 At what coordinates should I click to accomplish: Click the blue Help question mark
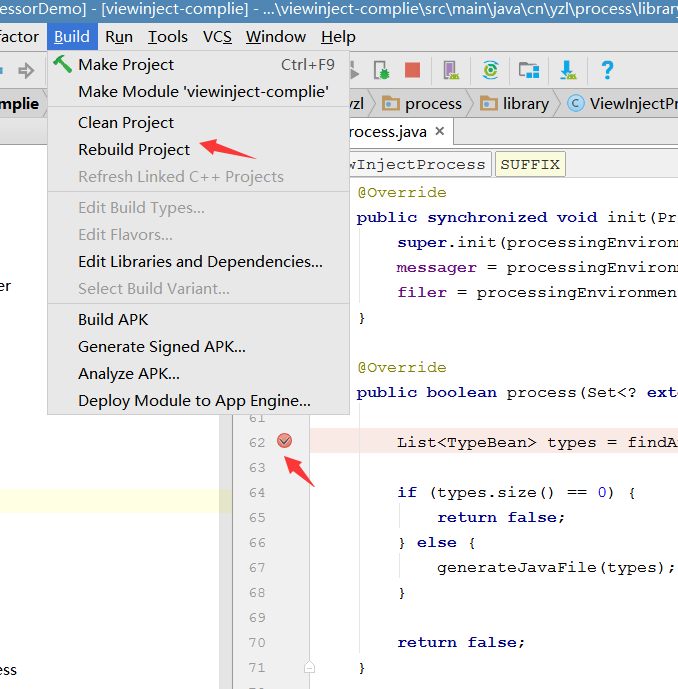tap(607, 70)
